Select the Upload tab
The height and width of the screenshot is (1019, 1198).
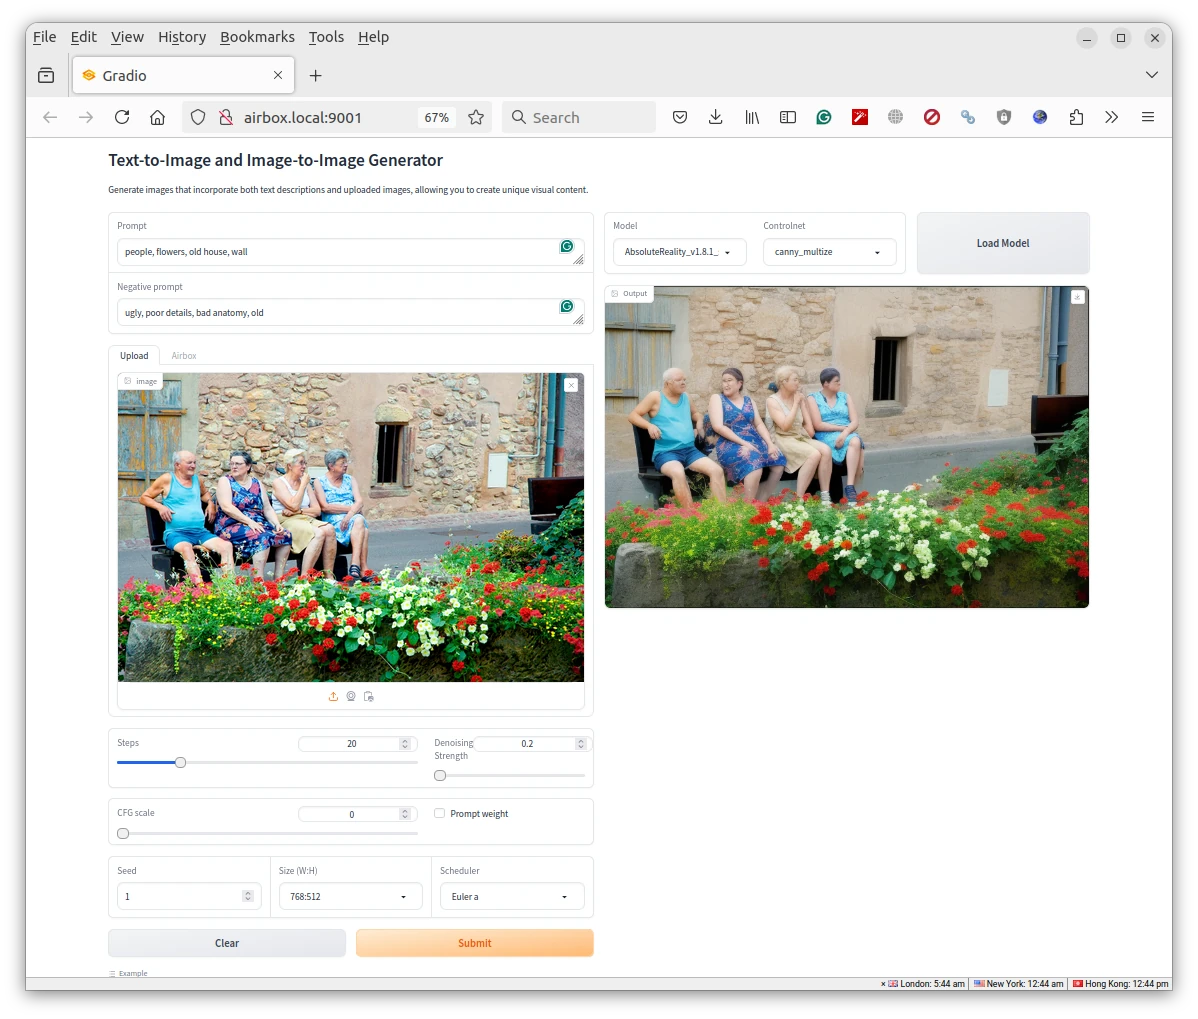(x=134, y=356)
